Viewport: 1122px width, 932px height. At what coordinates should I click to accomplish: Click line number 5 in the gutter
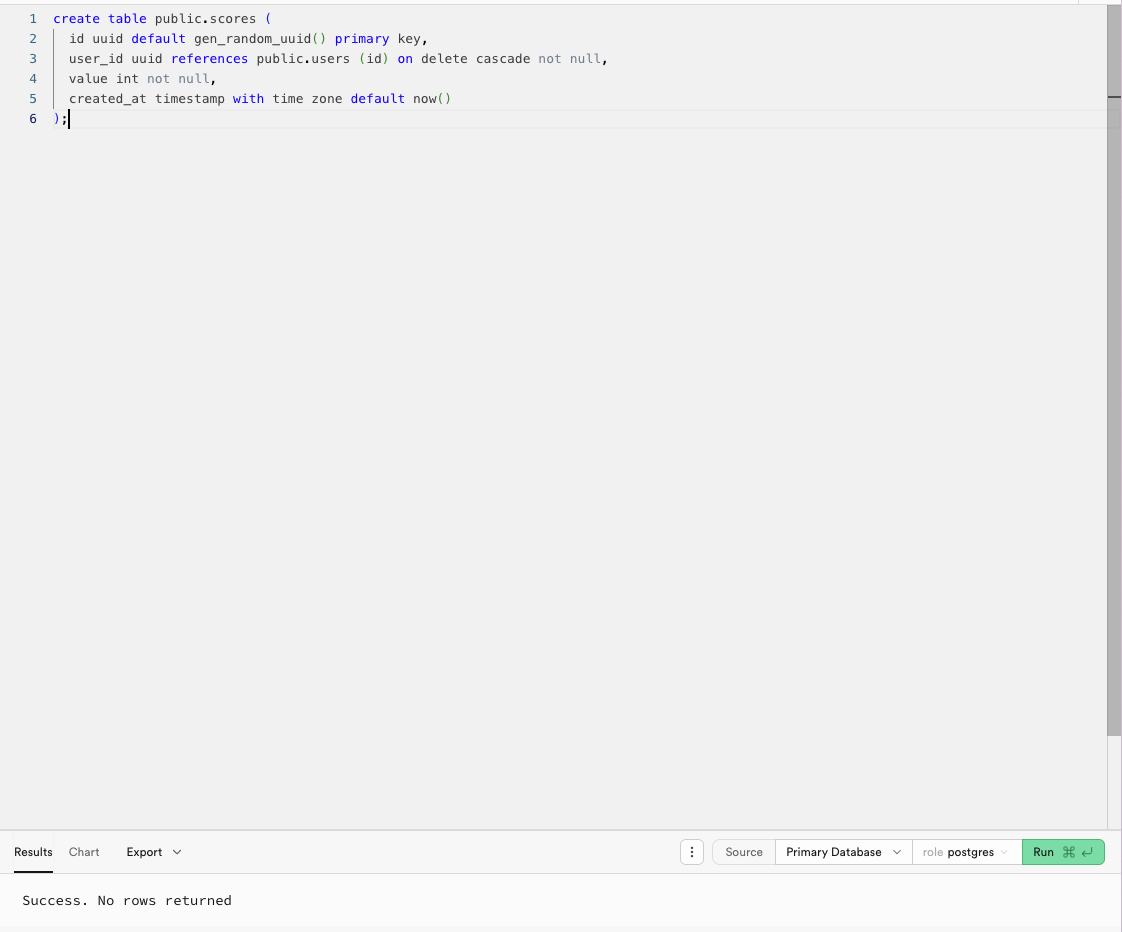coord(33,99)
